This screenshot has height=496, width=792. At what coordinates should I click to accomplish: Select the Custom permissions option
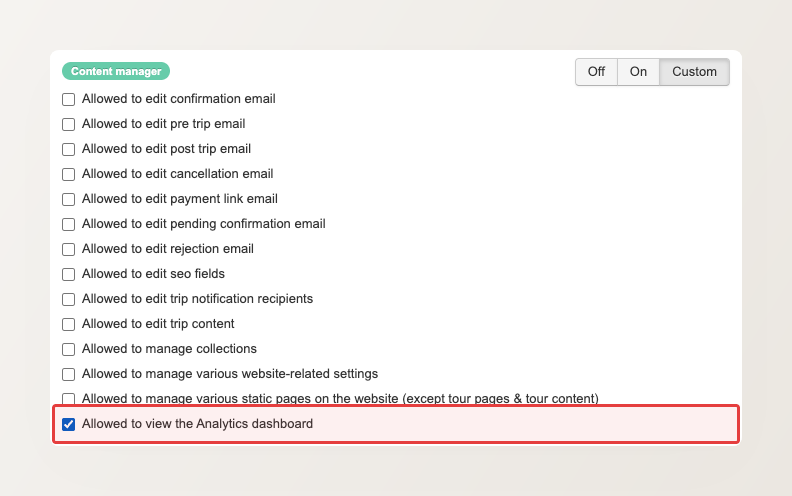(x=694, y=72)
